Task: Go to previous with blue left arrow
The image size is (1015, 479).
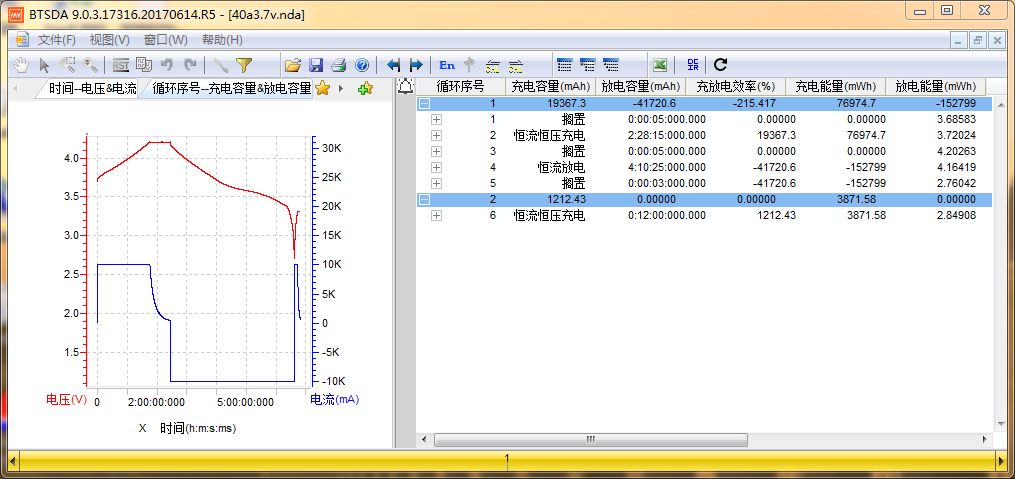Action: coord(394,65)
